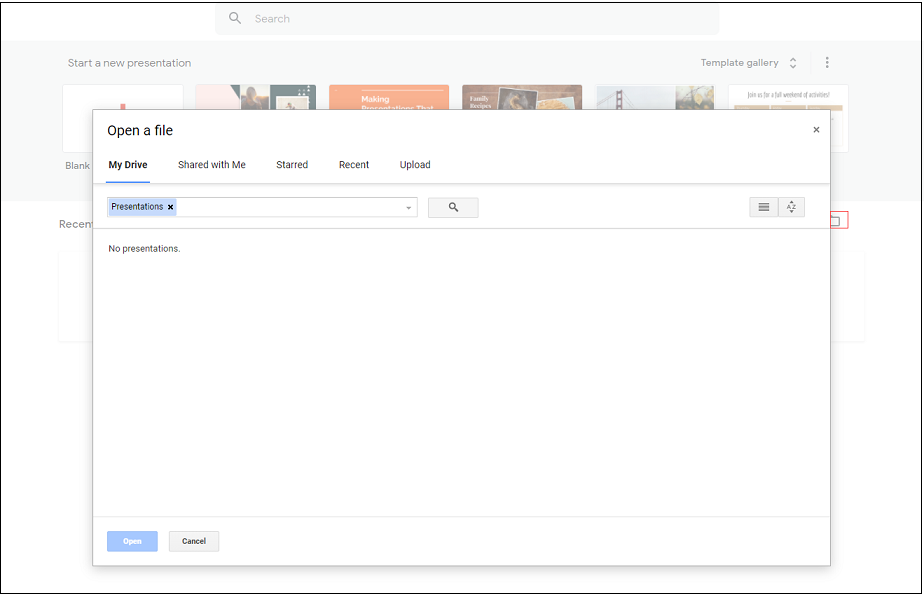Click the search magnifier in the dialog
The width and height of the screenshot is (924, 595).
click(452, 207)
